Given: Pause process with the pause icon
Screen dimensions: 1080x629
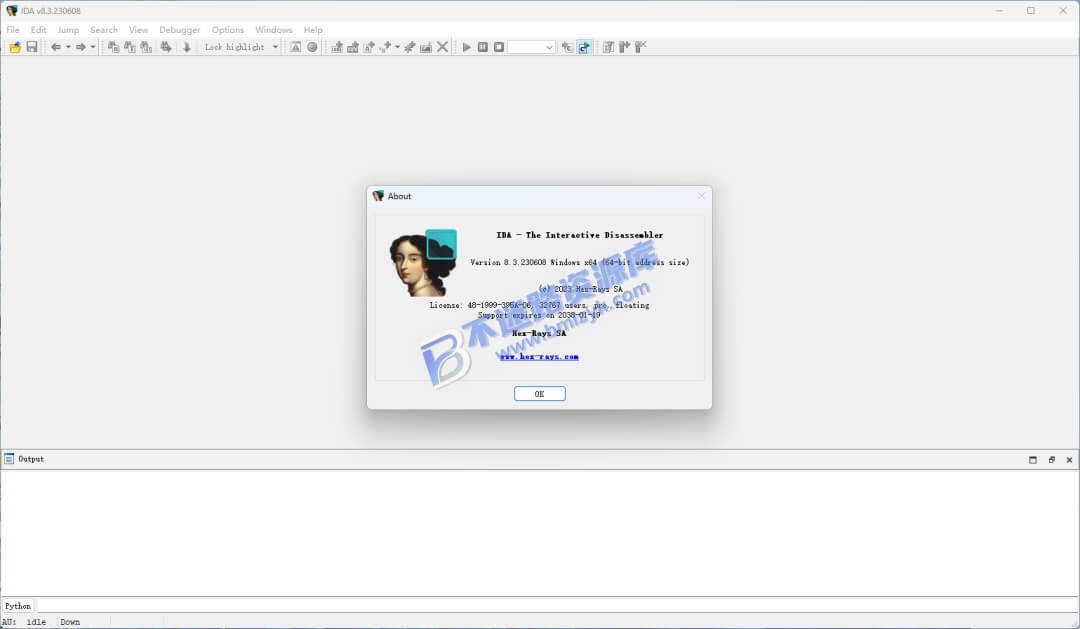Looking at the screenshot, I should click(483, 47).
